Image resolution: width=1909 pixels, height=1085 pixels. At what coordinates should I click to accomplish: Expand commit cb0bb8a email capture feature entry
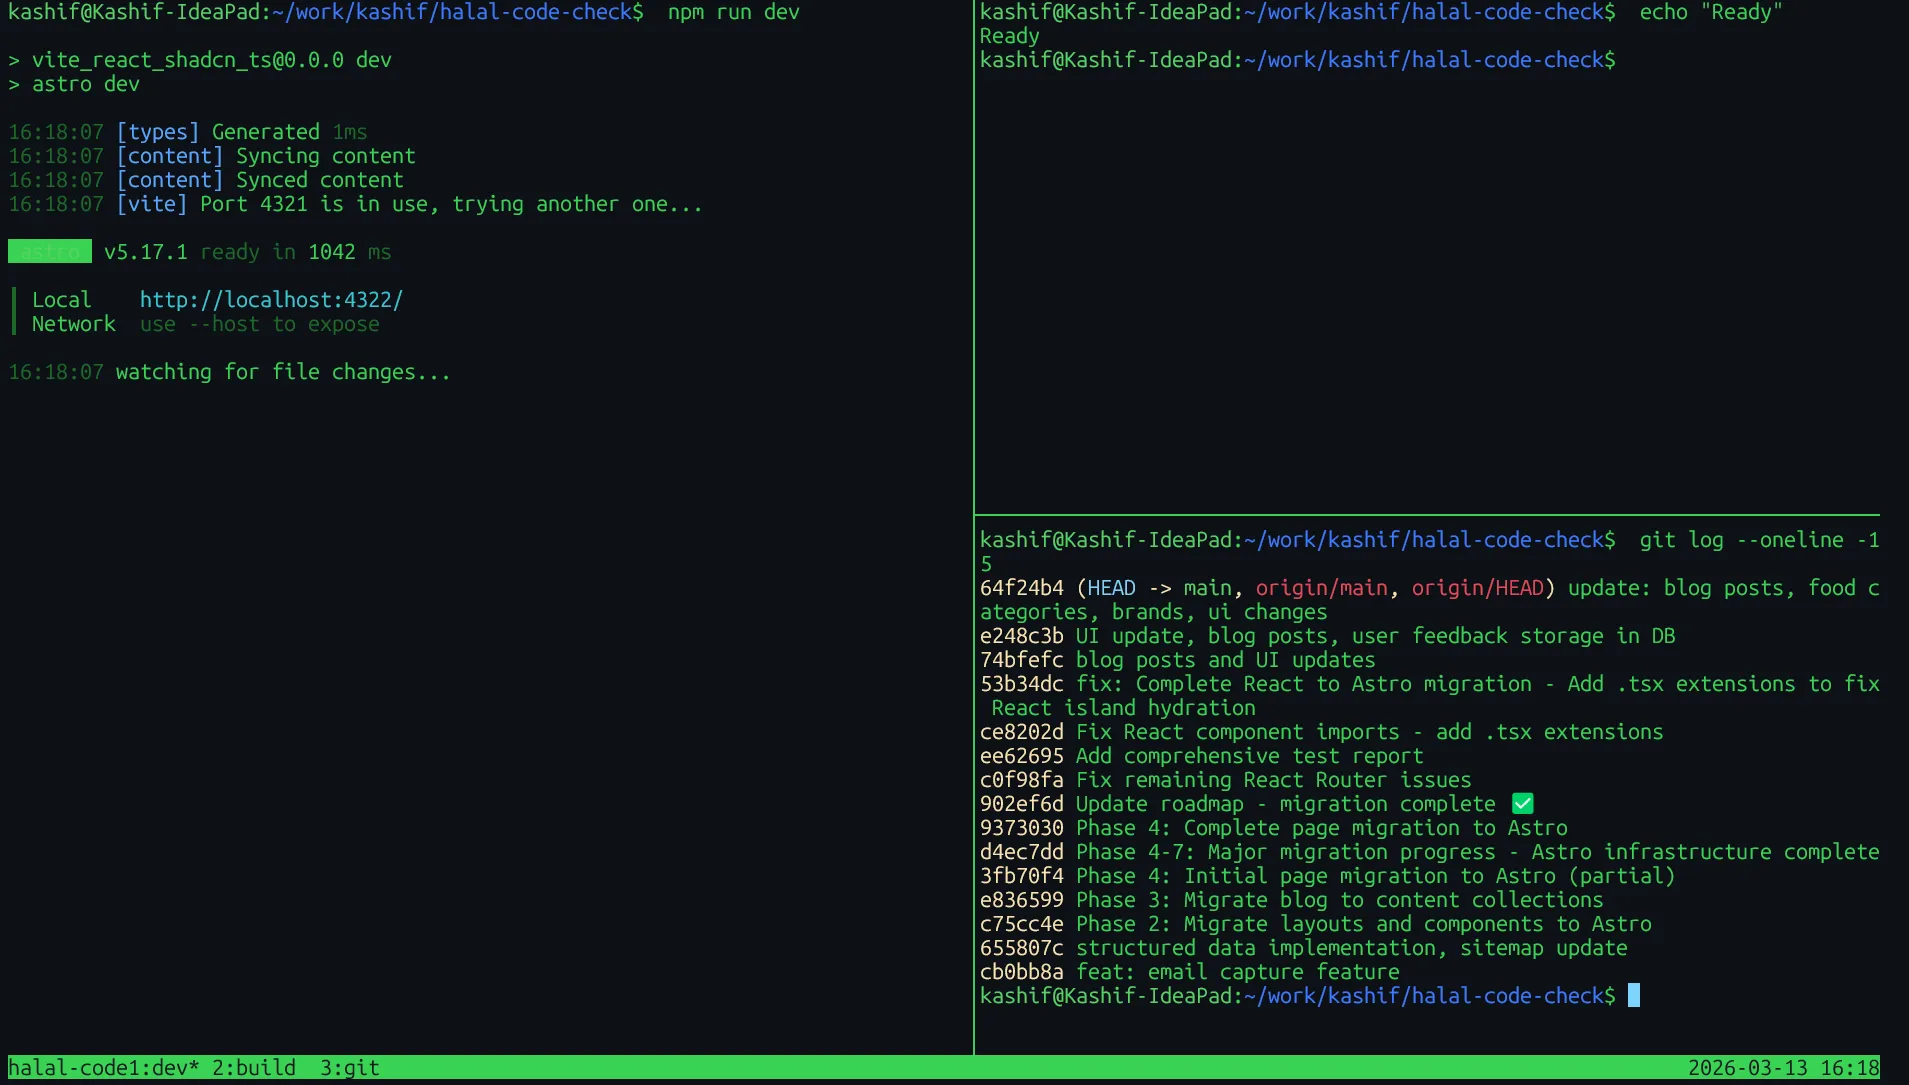[x=1021, y=971]
